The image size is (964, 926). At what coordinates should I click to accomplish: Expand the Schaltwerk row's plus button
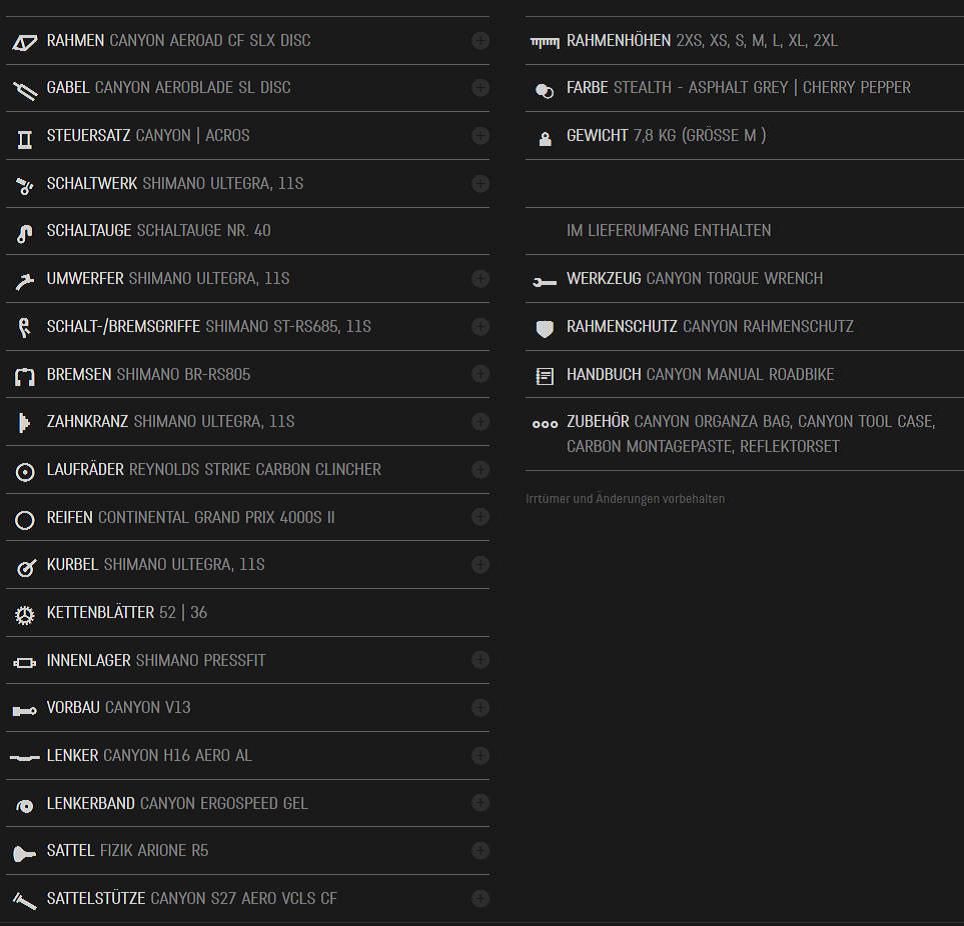point(480,183)
